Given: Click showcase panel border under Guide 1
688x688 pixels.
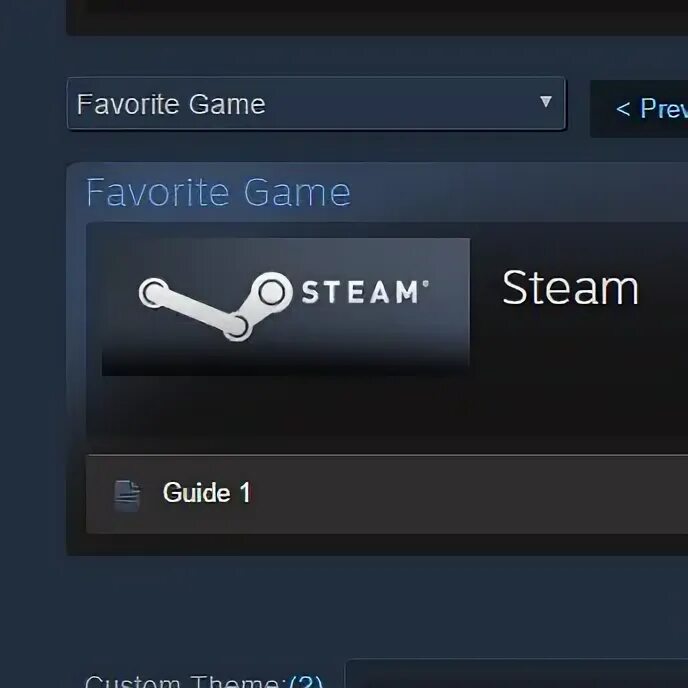Looking at the screenshot, I should [377, 545].
